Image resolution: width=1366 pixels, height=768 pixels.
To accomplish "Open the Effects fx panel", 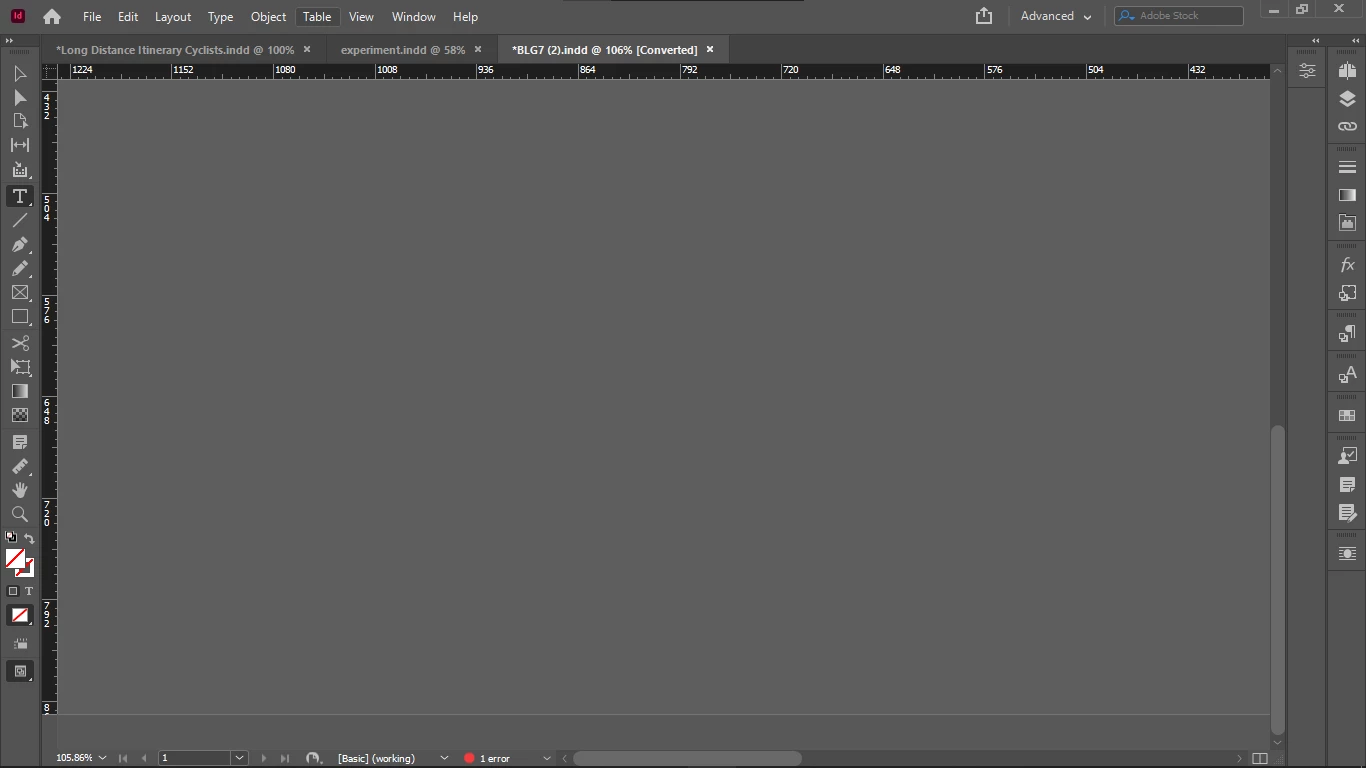I will pyautogui.click(x=1347, y=265).
